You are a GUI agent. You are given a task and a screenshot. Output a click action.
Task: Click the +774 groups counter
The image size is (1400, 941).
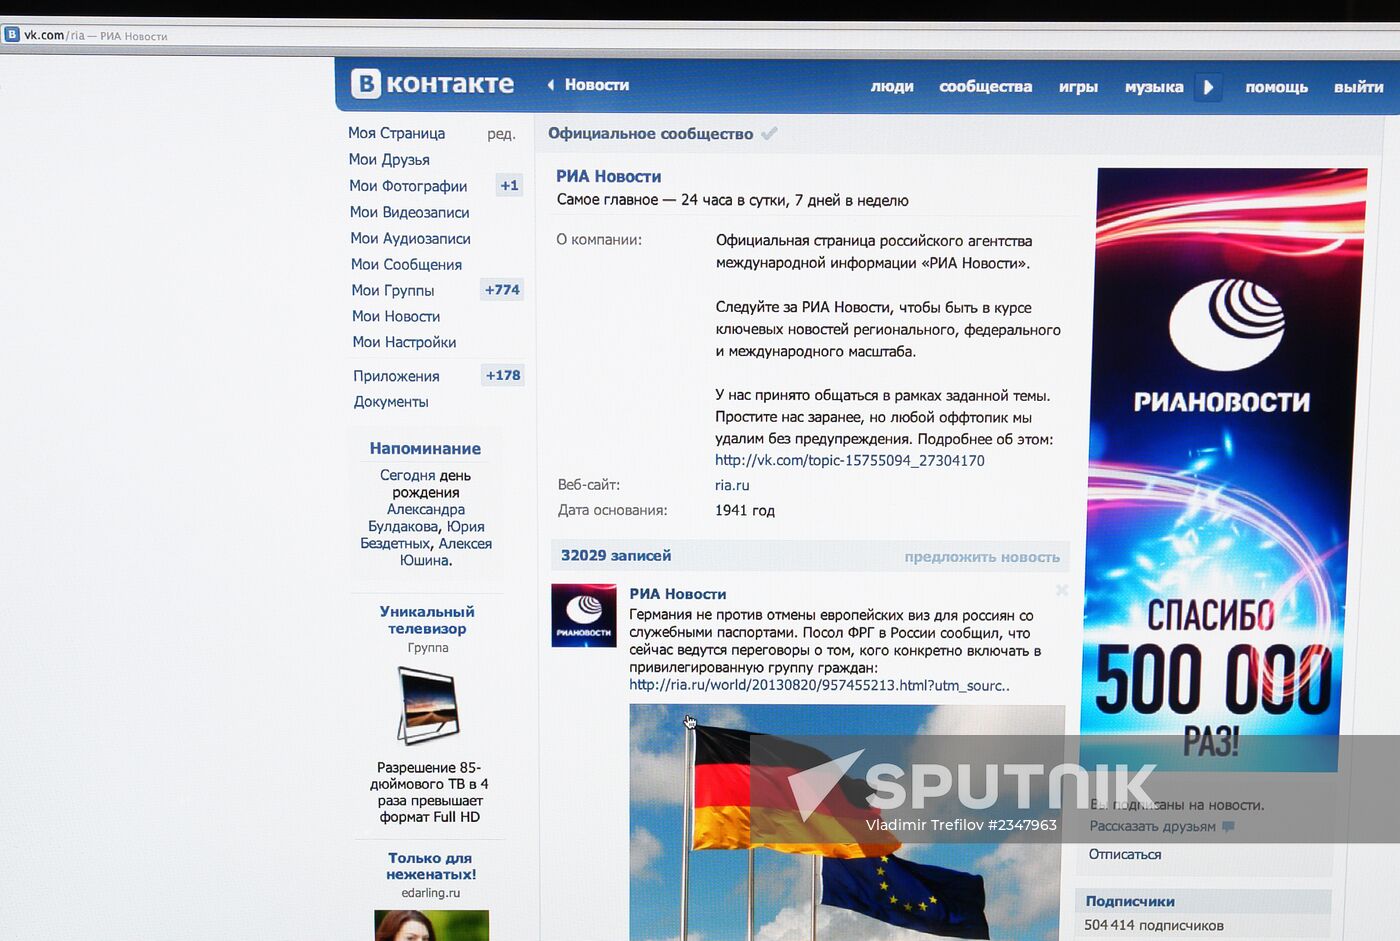click(502, 290)
